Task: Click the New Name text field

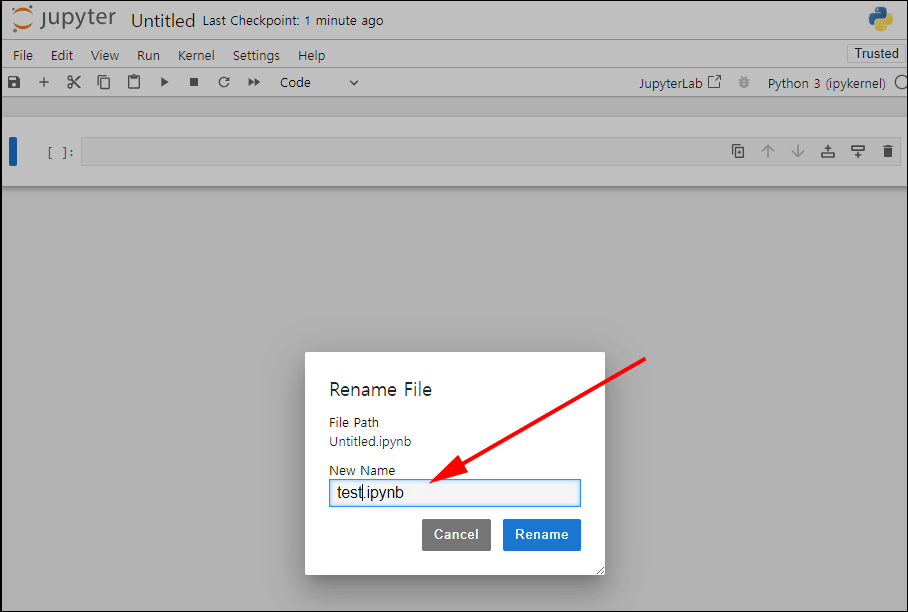Action: tap(455, 493)
